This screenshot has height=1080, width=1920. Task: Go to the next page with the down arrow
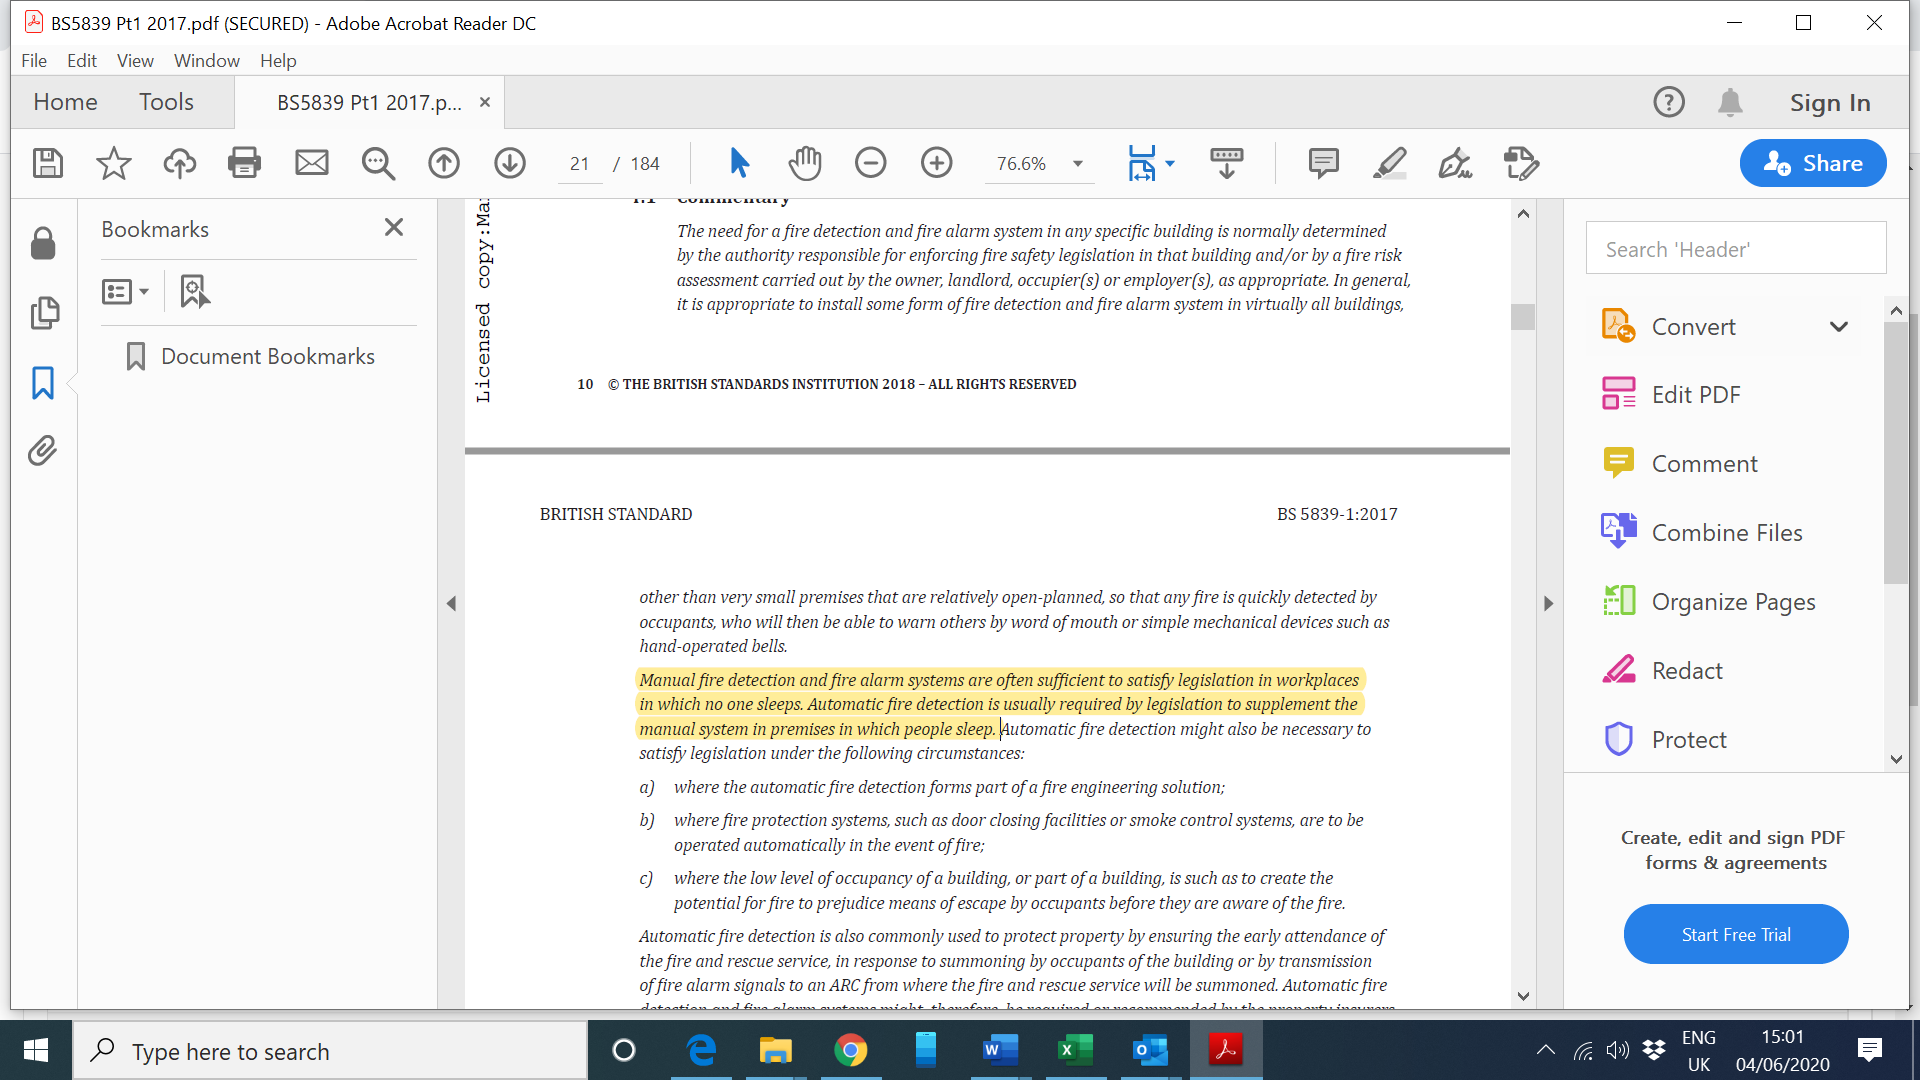click(x=510, y=163)
